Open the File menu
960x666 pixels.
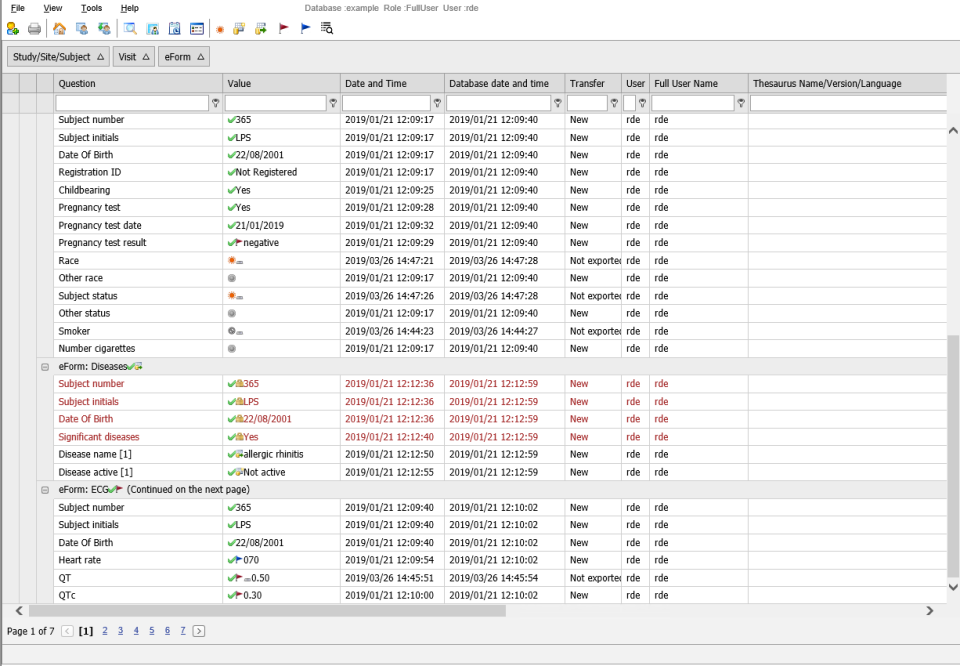(x=18, y=8)
